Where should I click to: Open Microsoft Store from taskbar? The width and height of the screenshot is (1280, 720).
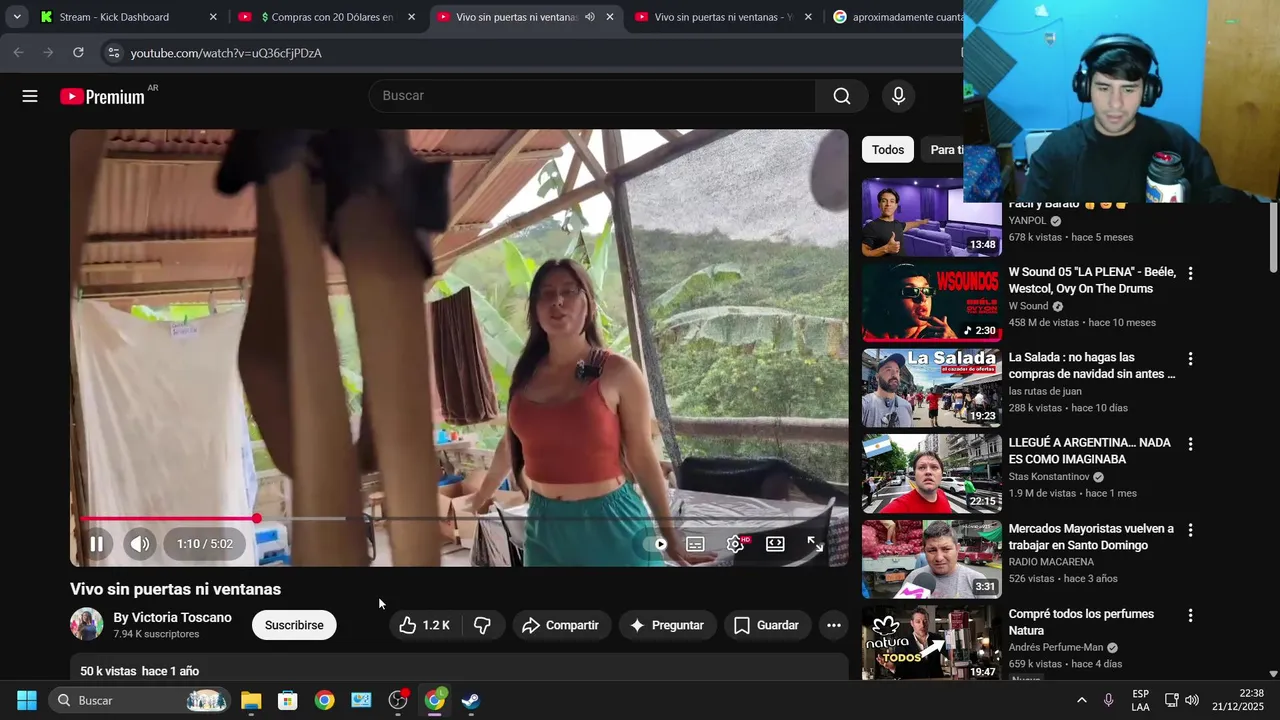point(288,700)
